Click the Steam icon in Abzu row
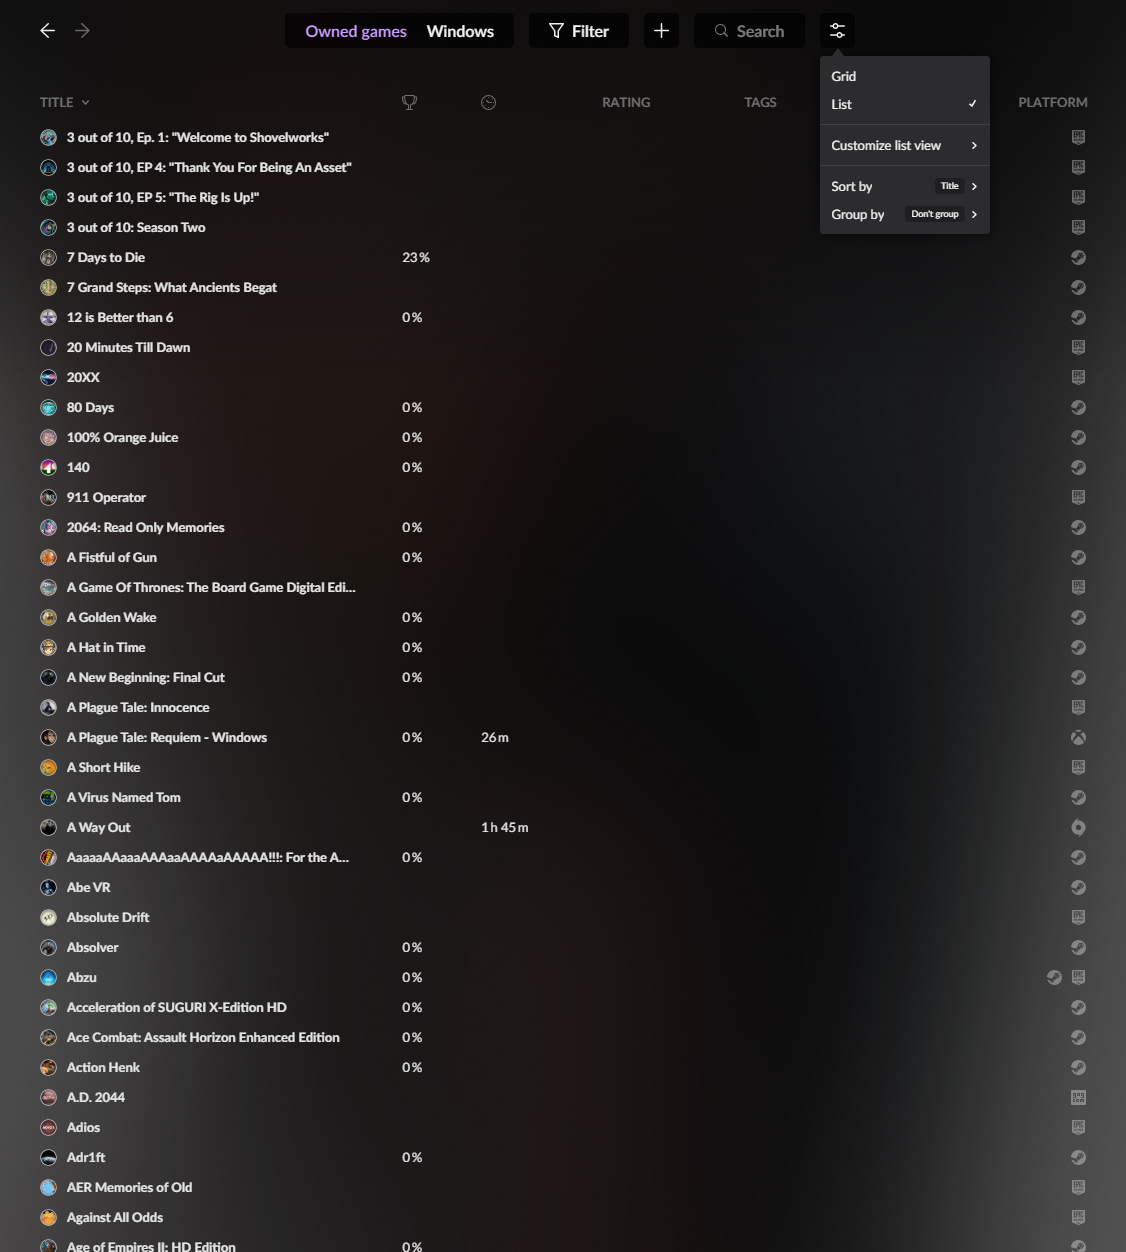This screenshot has width=1126, height=1252. point(1054,977)
